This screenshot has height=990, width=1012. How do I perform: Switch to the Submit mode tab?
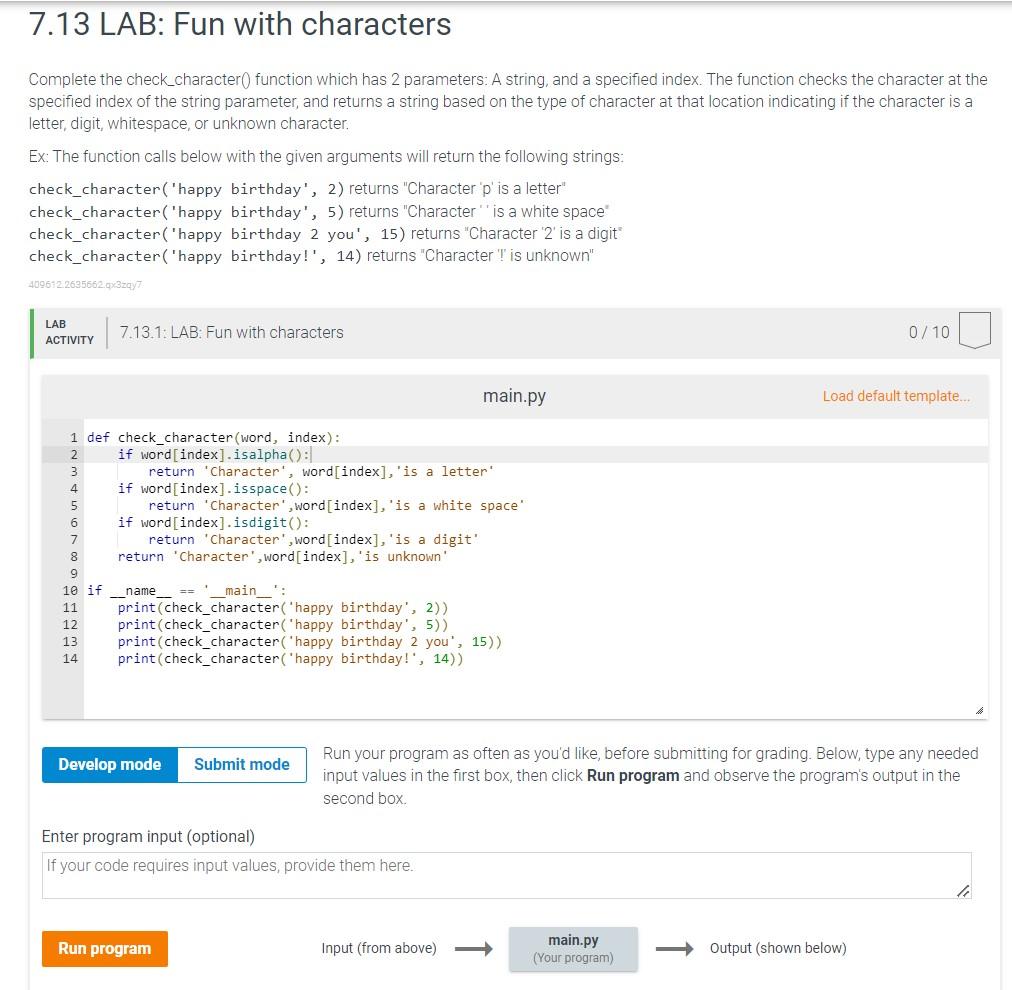(x=240, y=764)
